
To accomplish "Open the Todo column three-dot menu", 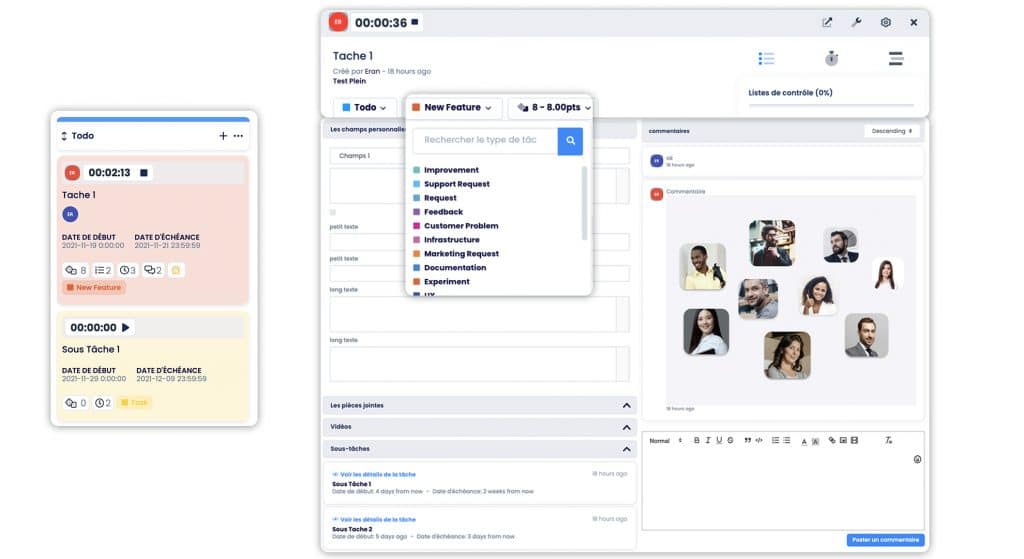I will pyautogui.click(x=238, y=136).
